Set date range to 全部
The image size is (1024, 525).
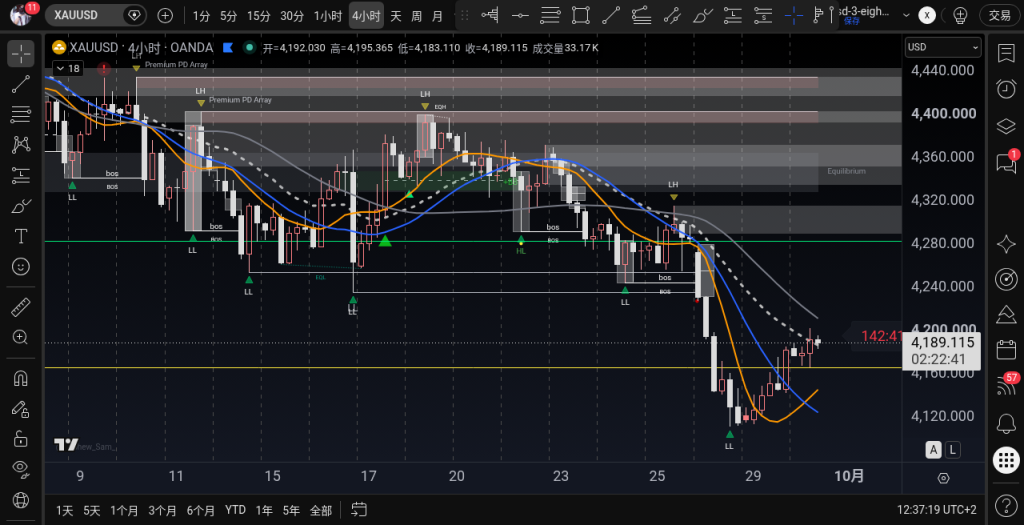321,510
